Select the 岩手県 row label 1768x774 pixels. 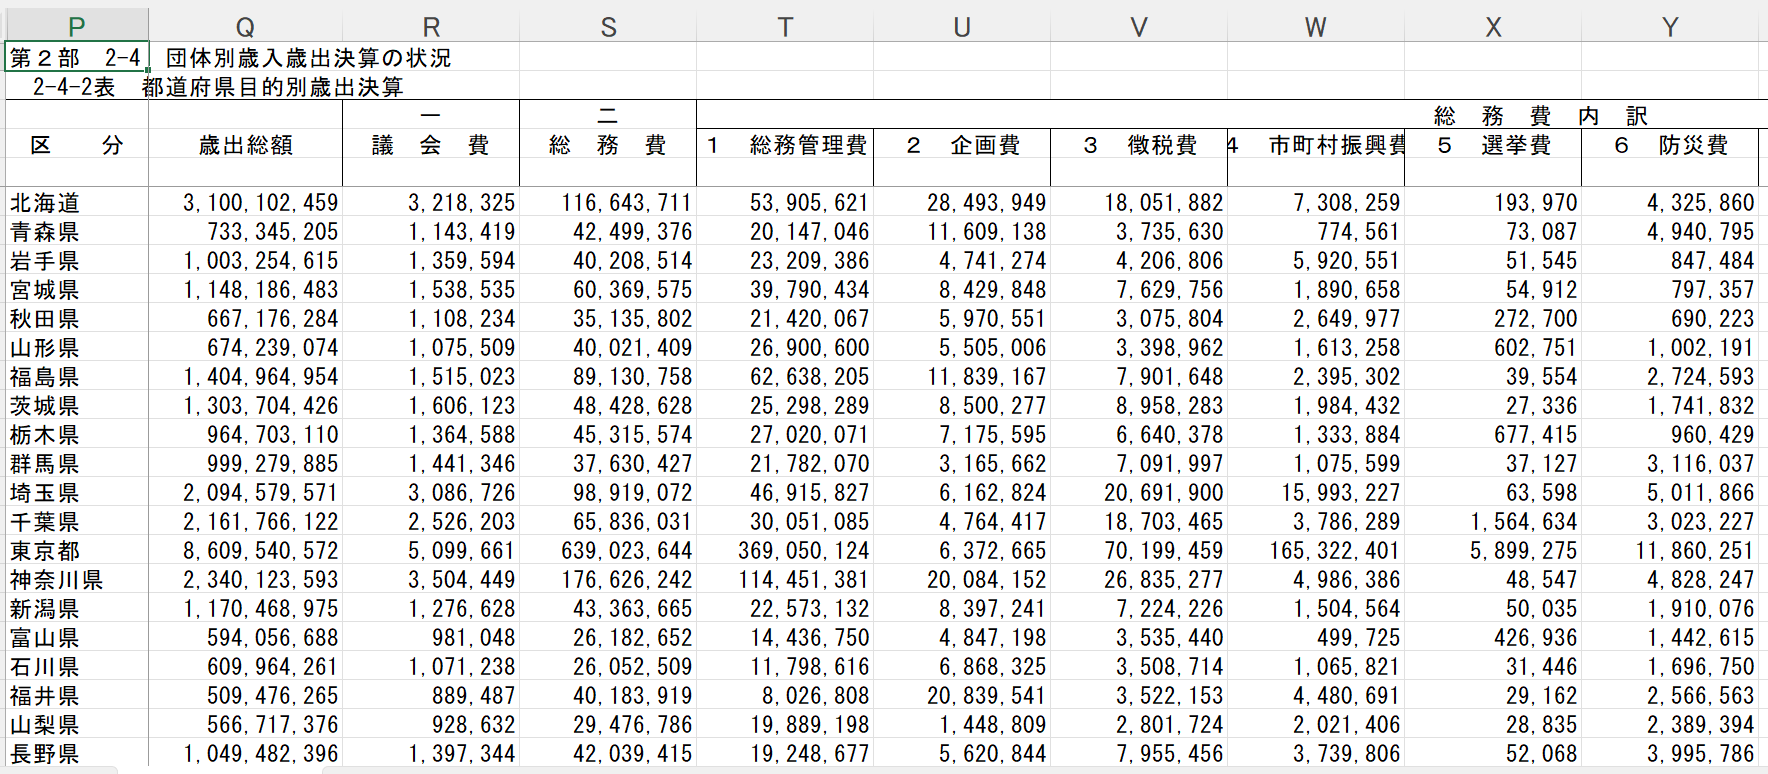point(76,261)
